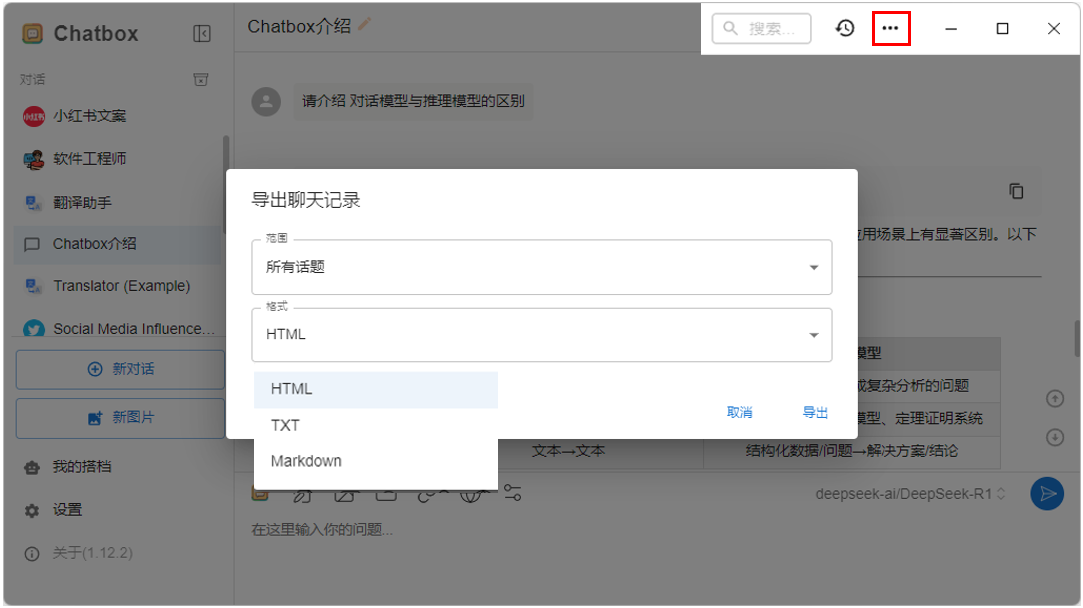The image size is (1083, 608).
Task: Open 我的搭档 page
Action: (82, 467)
